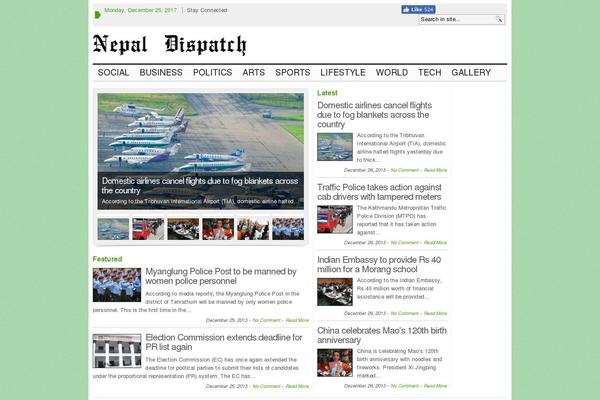Viewport: 600px width, 400px height.
Task: Open Myanglung Police Post featured headline
Action: pos(221,276)
